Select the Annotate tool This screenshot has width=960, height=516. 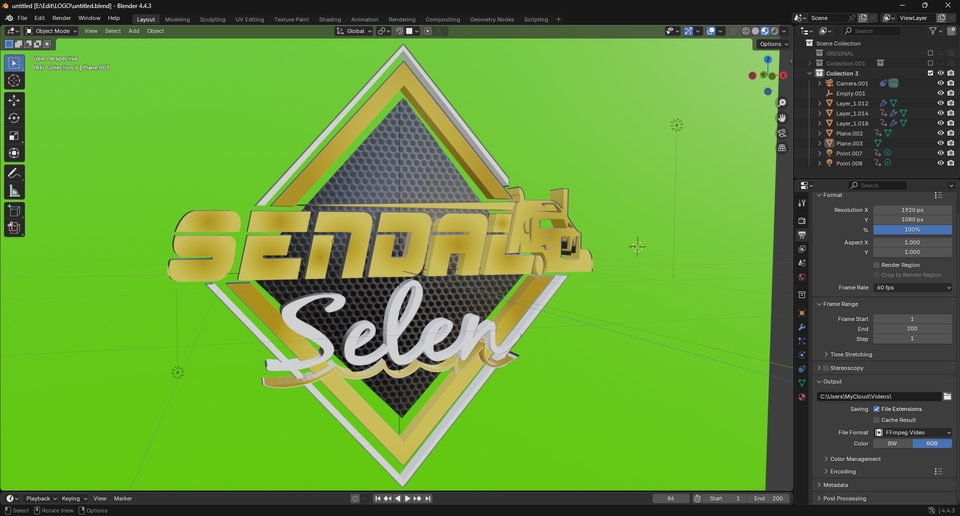tap(14, 174)
